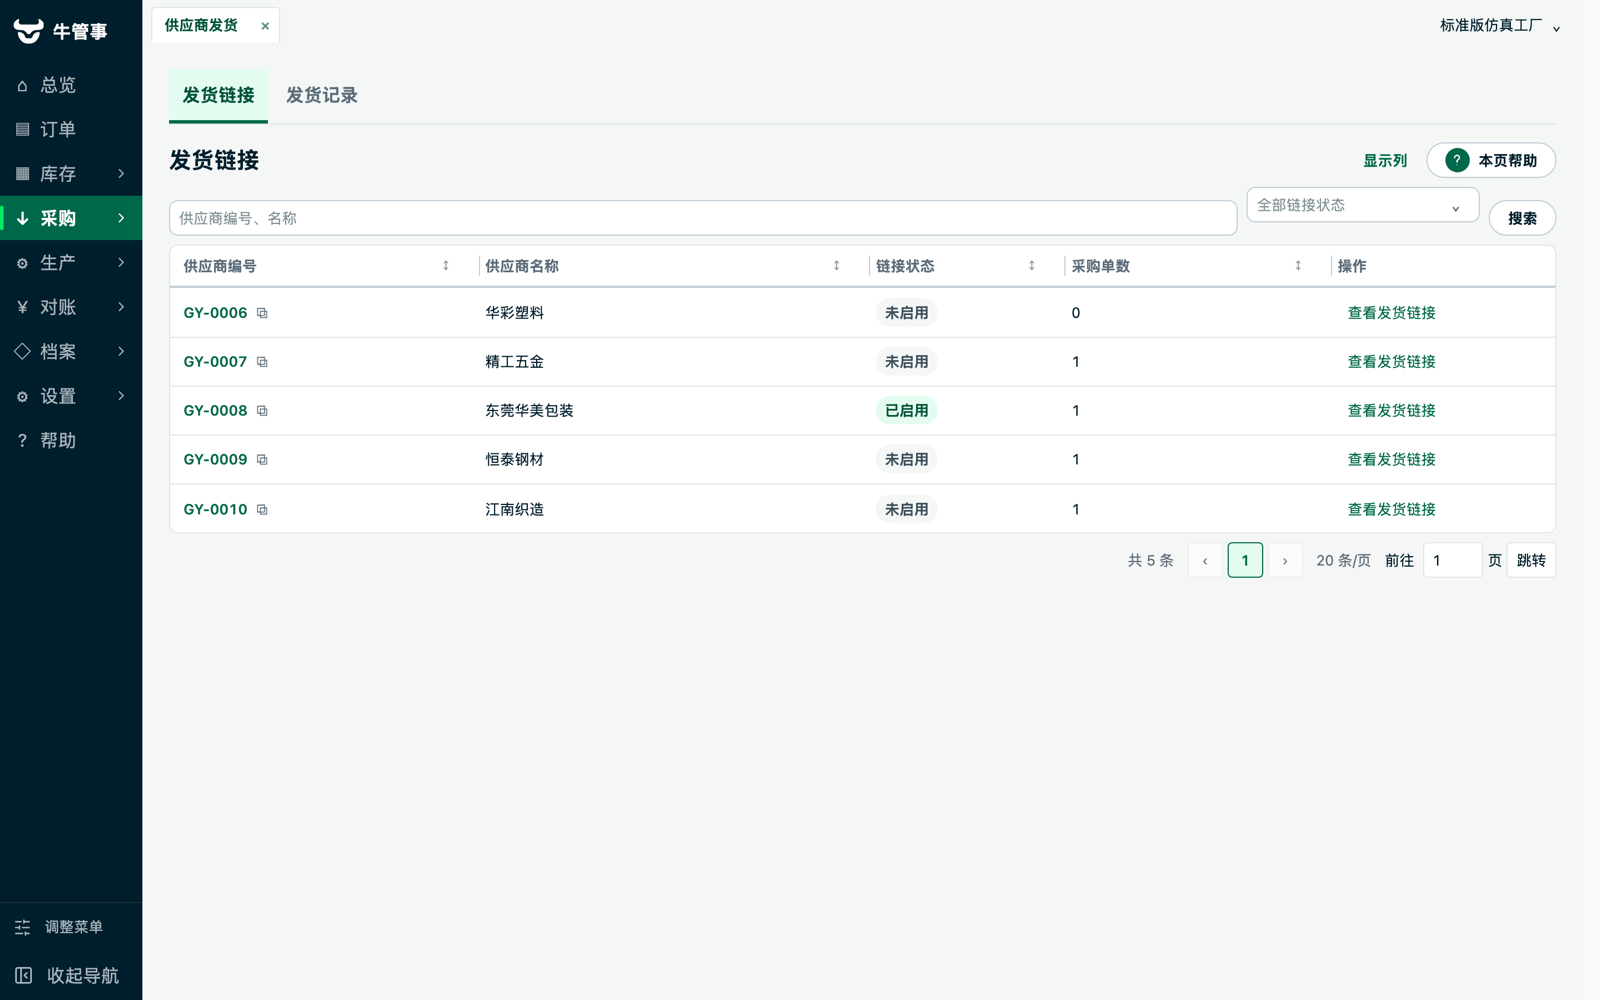Expand the 生产 sidebar menu
1600x1000 pixels.
click(71, 263)
